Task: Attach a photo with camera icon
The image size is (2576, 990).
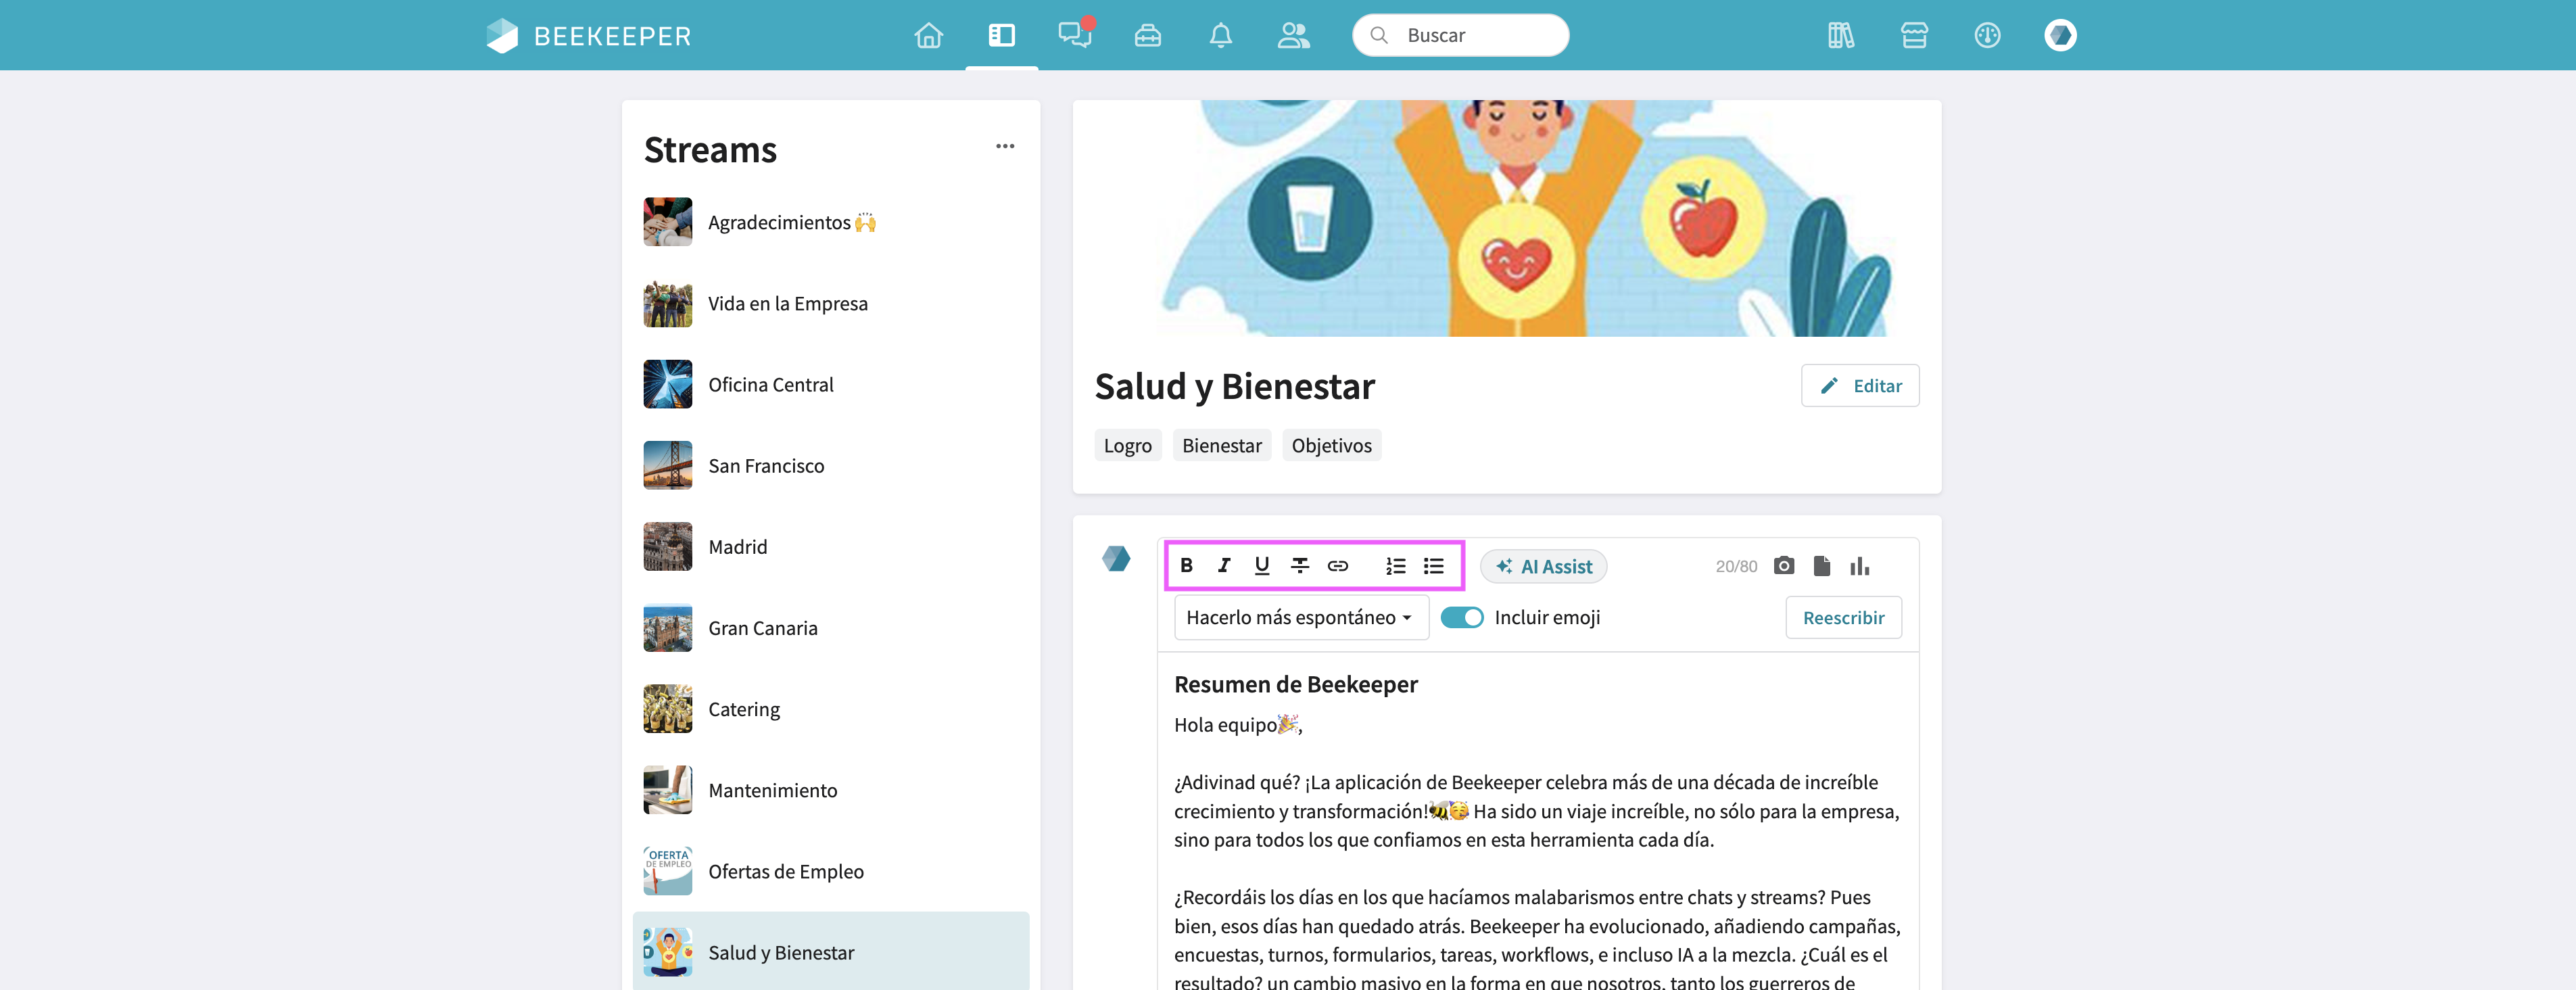Action: point(1783,566)
